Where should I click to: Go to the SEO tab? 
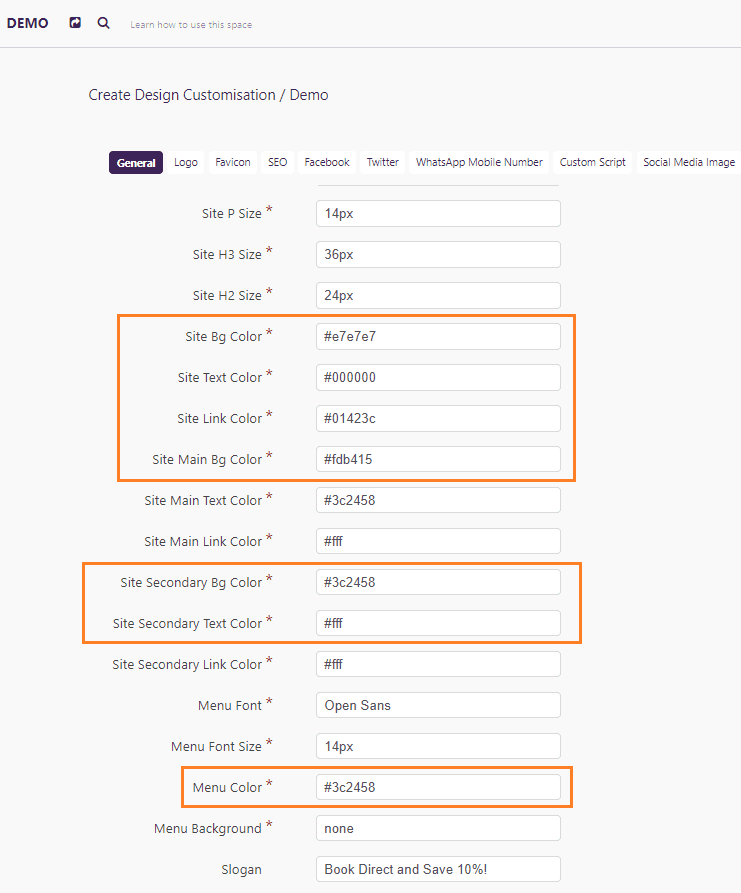click(x=277, y=162)
